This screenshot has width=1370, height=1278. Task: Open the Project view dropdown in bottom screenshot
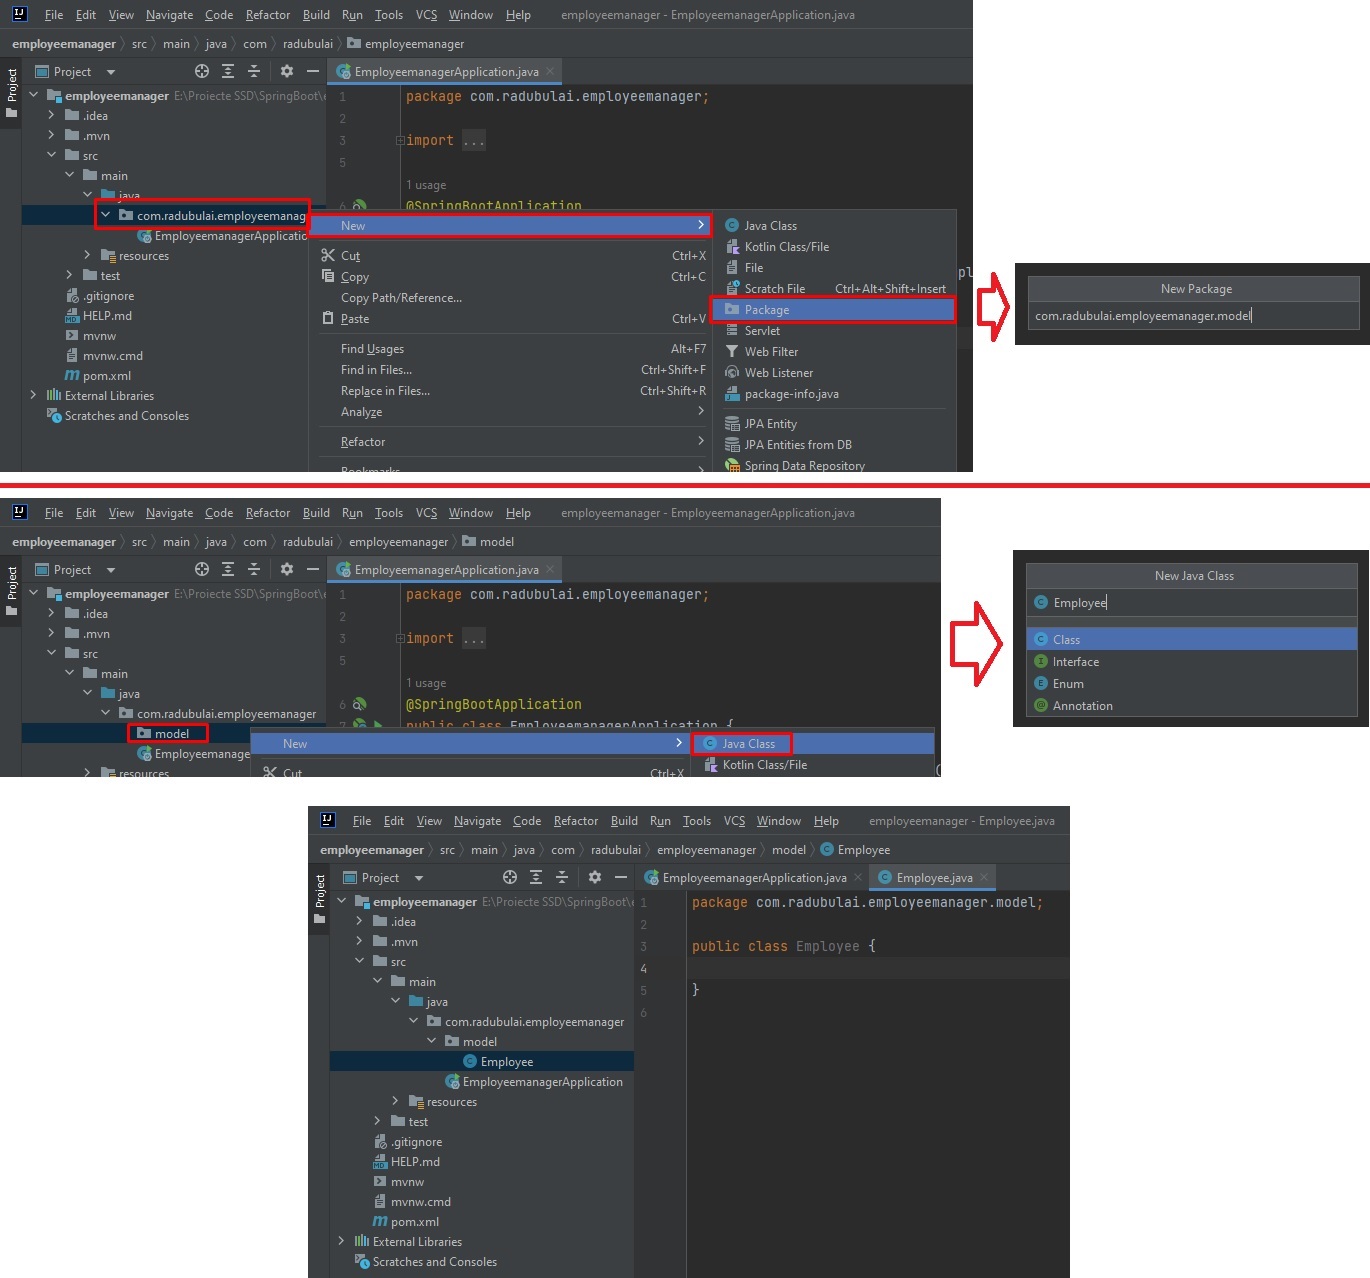pos(419,878)
